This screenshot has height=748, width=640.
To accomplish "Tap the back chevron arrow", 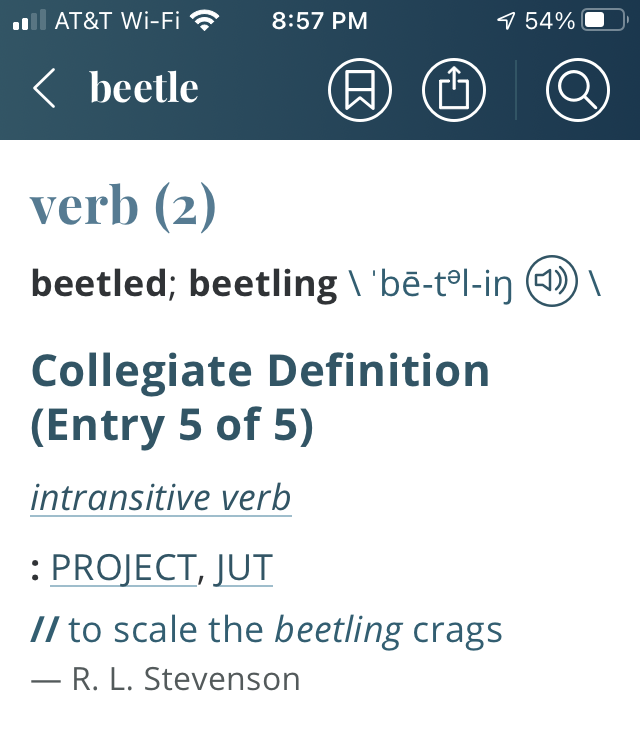I will [x=44, y=88].
